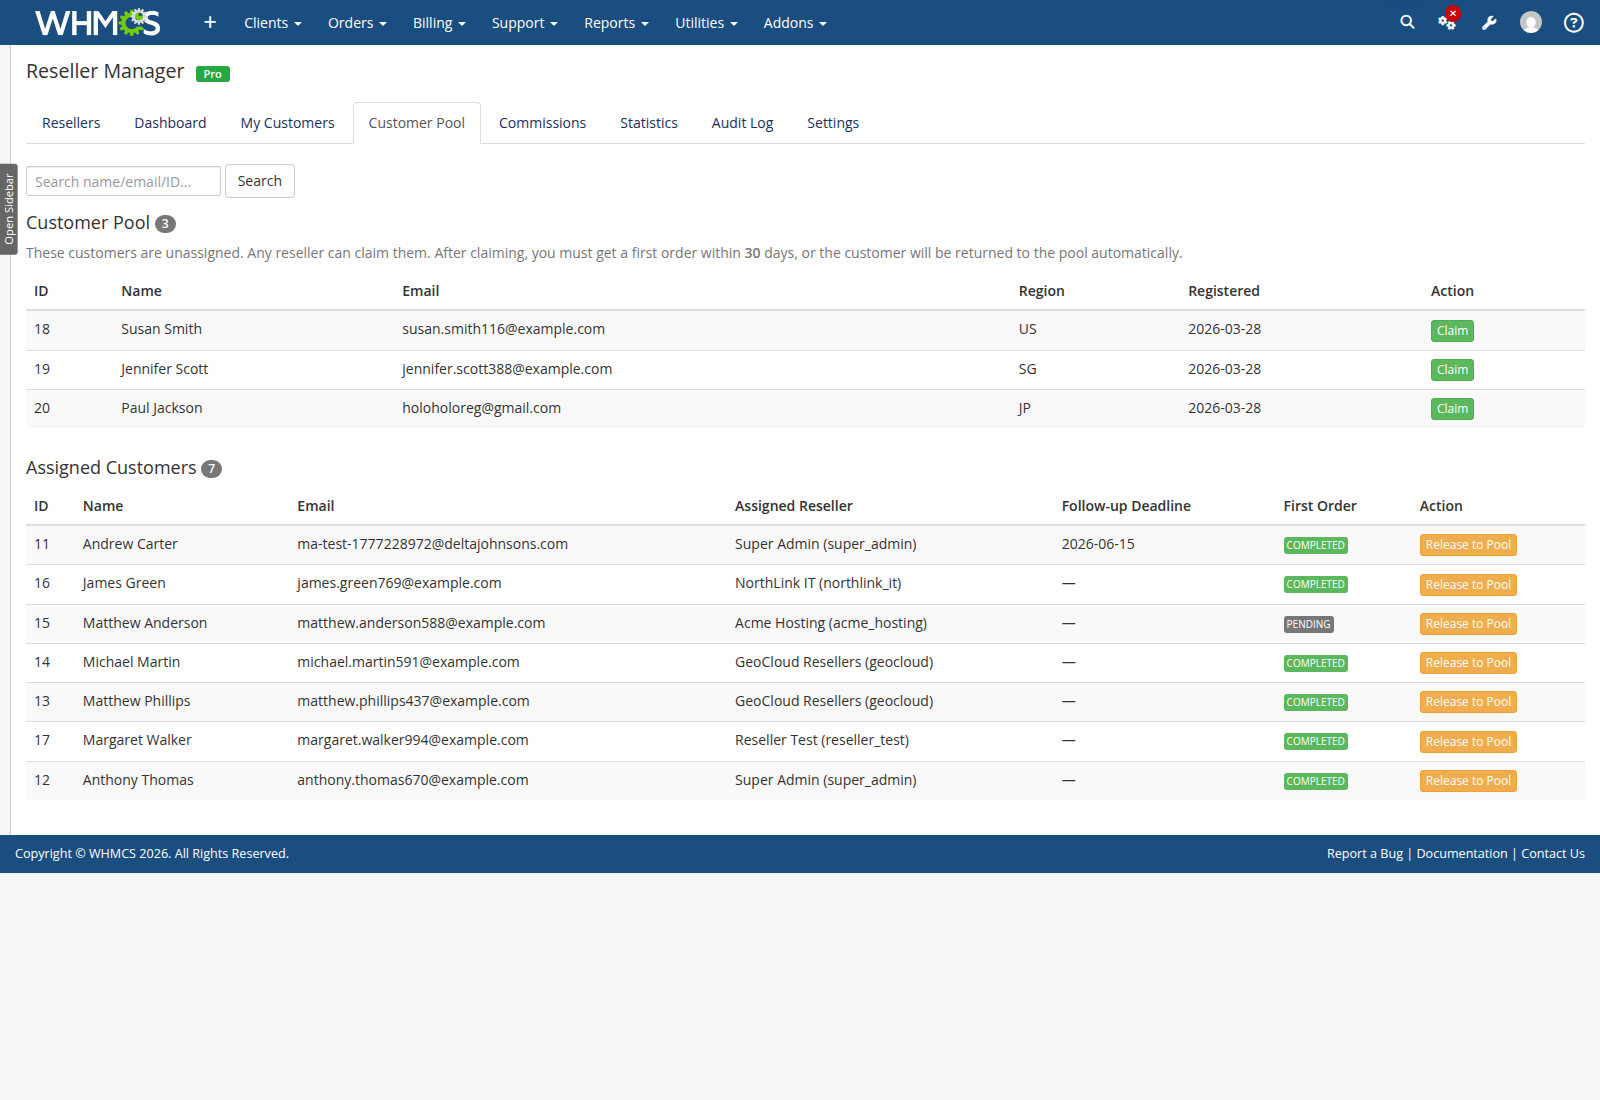Click Reseller Test (reseller_test) cell
The image size is (1600, 1100).
pyautogui.click(x=822, y=740)
